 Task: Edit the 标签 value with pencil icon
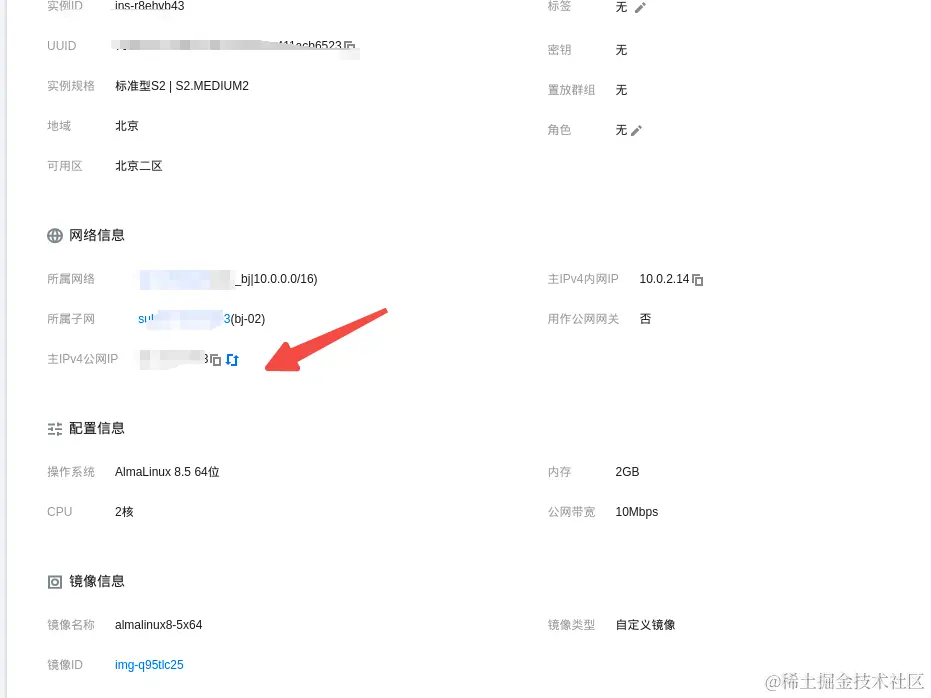(x=640, y=8)
